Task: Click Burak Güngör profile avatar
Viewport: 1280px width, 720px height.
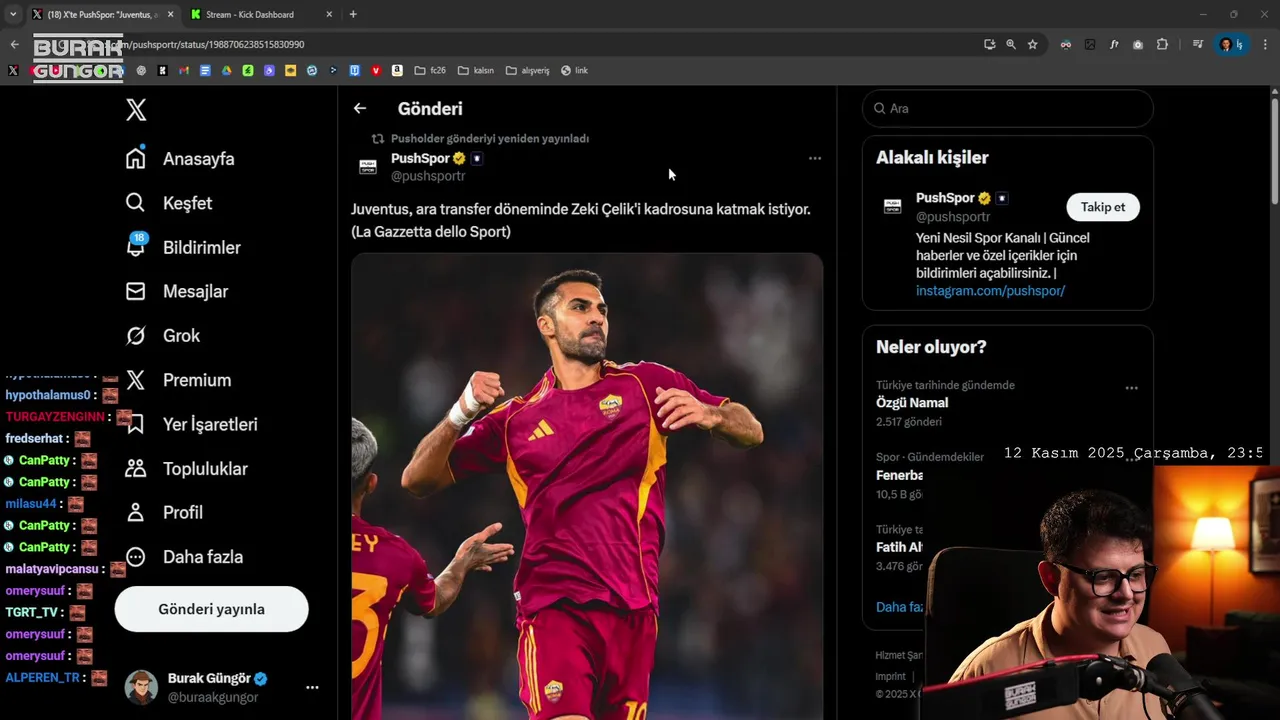Action: [141, 687]
